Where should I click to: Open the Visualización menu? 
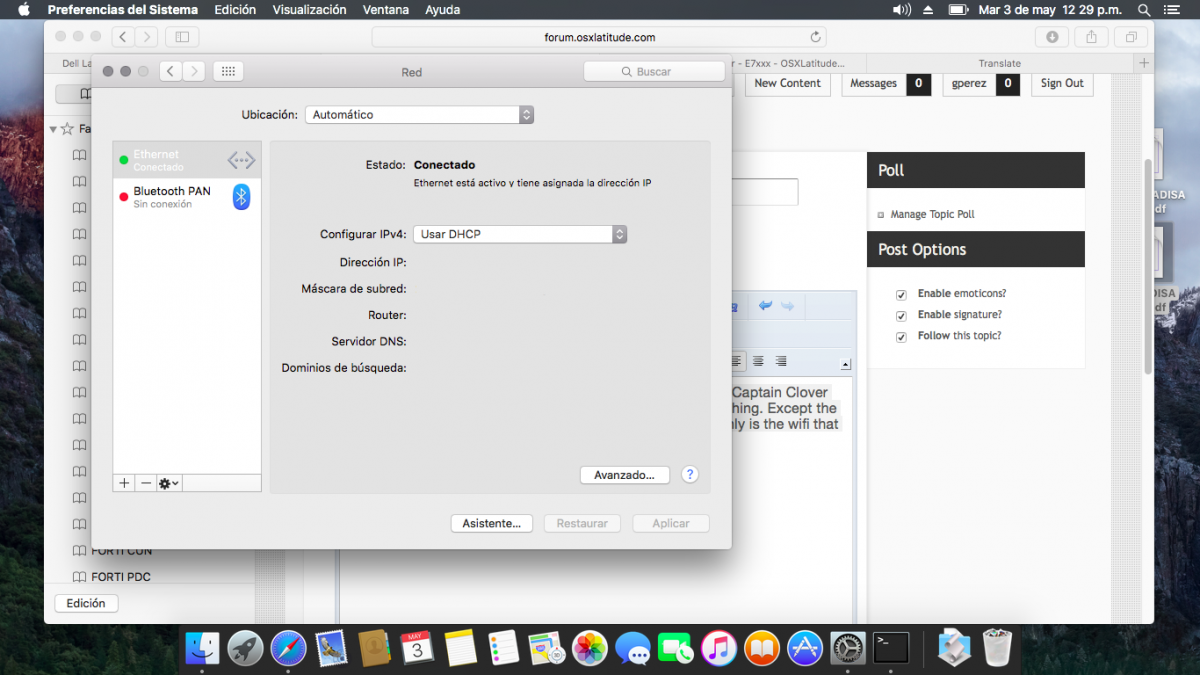[309, 10]
